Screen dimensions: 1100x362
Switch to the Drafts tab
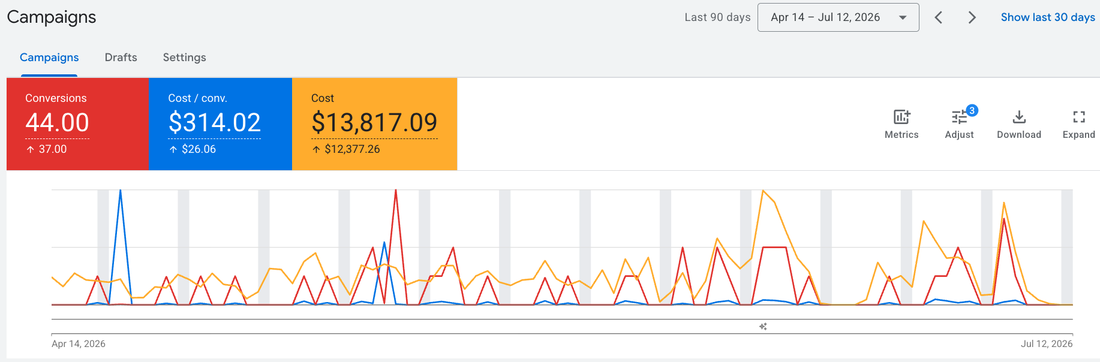click(x=121, y=58)
